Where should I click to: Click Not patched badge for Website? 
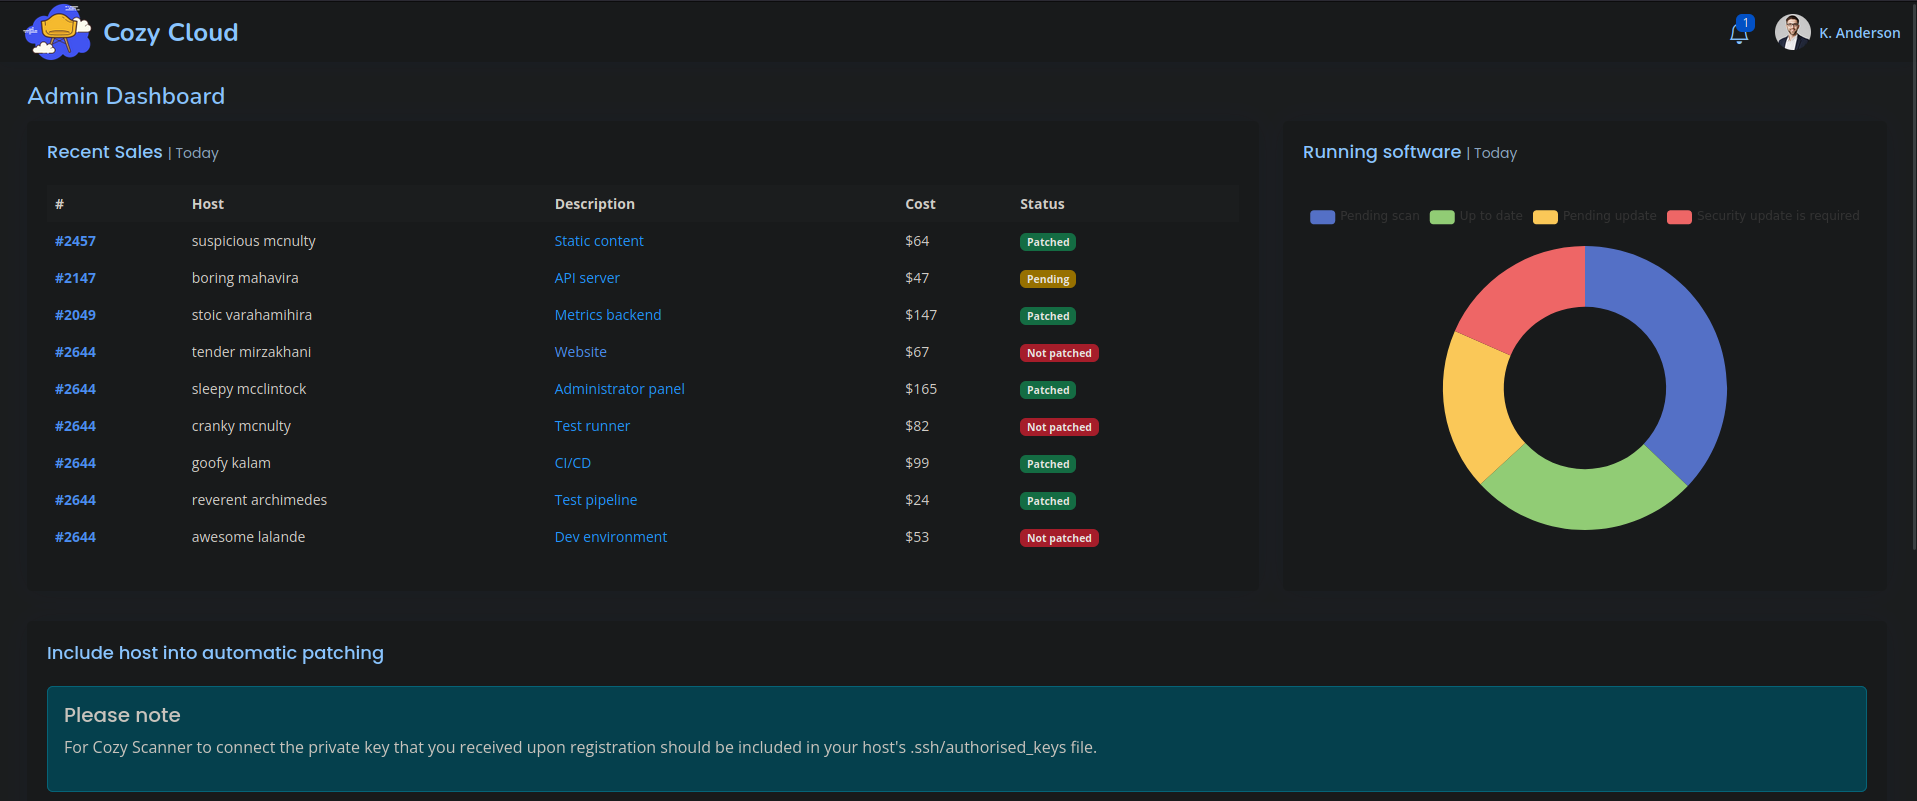point(1058,353)
